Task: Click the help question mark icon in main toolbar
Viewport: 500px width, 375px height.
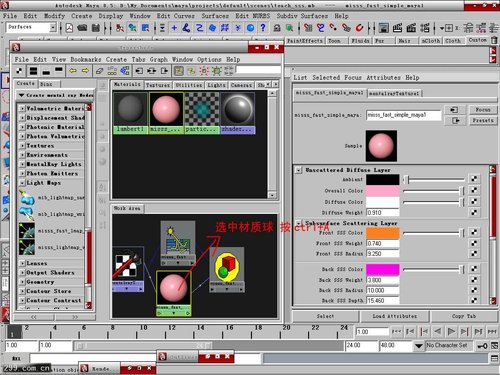Action: 263,28
